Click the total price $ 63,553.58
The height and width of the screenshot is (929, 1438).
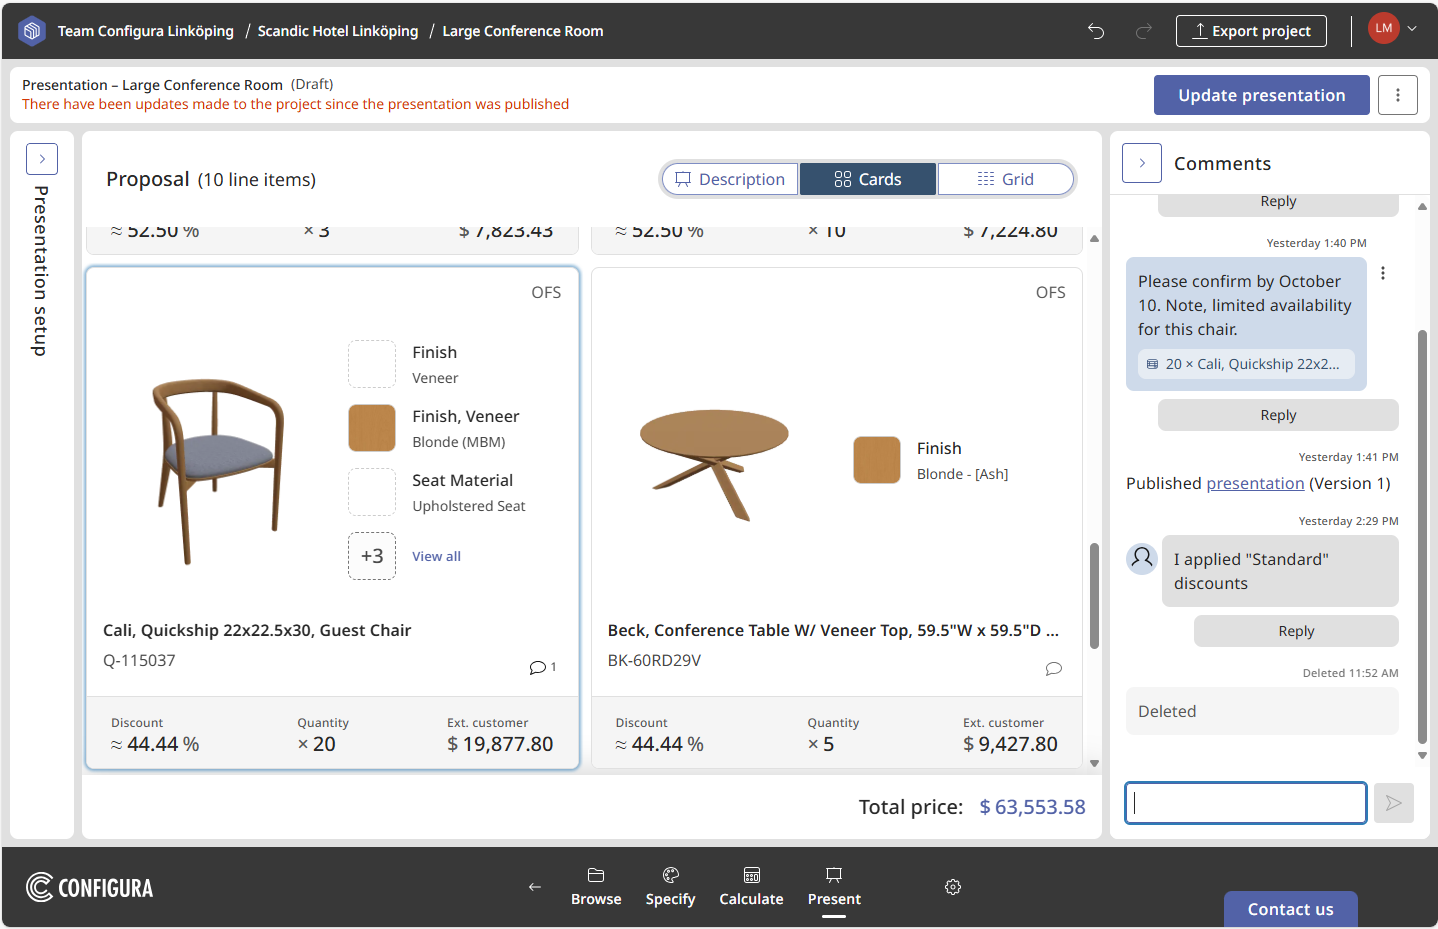[1032, 807]
